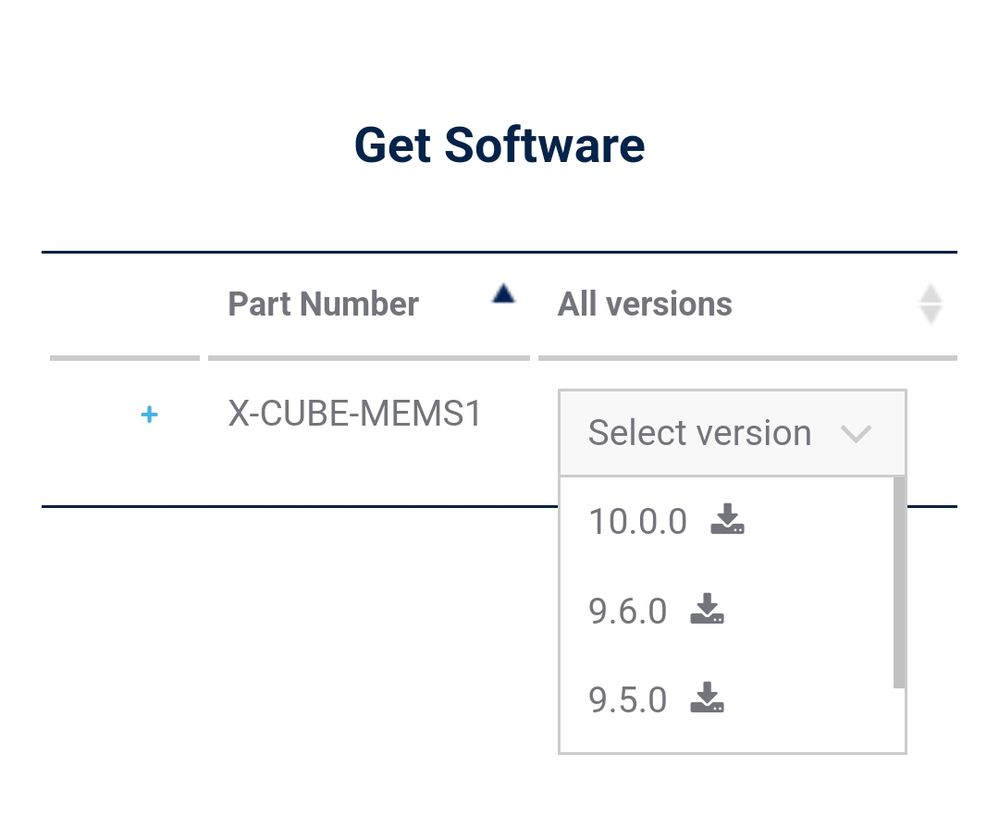
Task: Choose version 10.0.0 from the list
Action: coord(638,522)
